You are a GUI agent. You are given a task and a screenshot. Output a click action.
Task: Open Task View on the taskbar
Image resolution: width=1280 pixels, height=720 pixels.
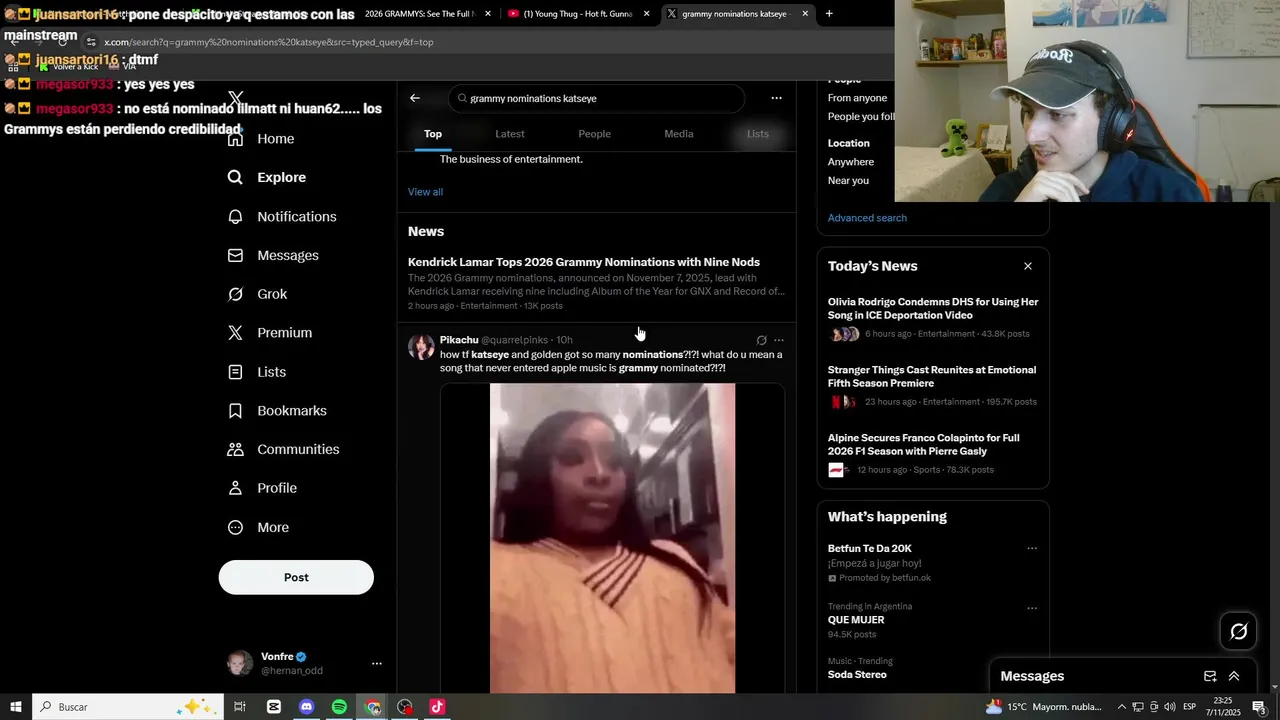pyautogui.click(x=240, y=707)
